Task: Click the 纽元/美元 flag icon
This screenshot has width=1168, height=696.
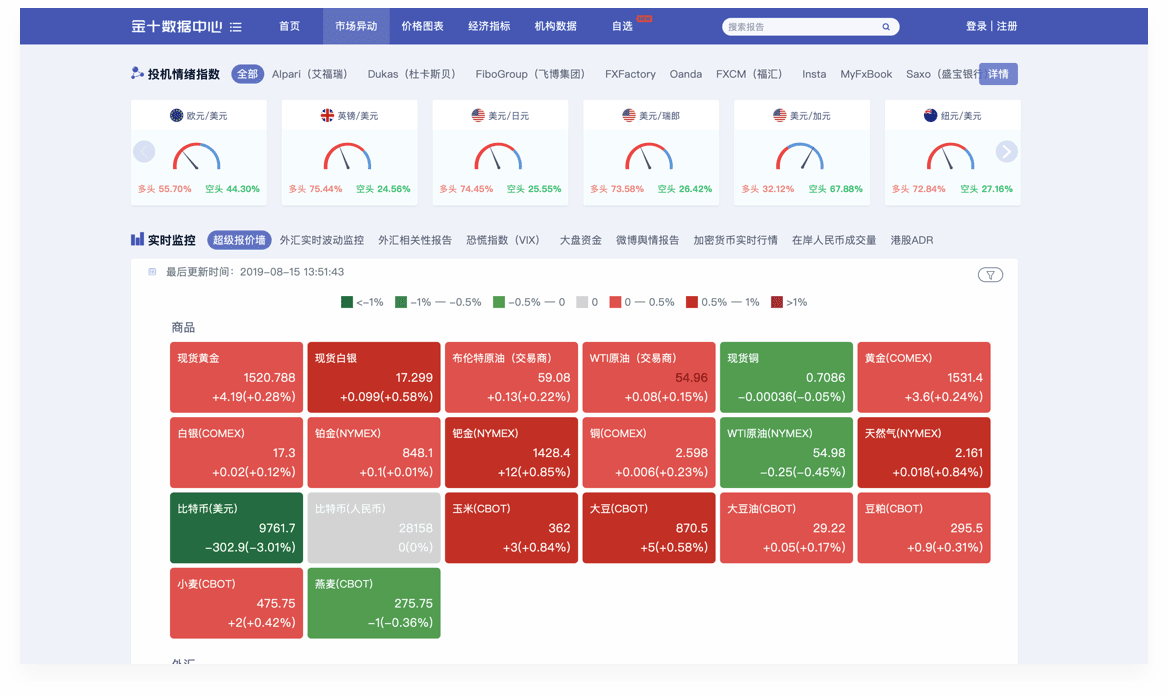Action: (931, 116)
